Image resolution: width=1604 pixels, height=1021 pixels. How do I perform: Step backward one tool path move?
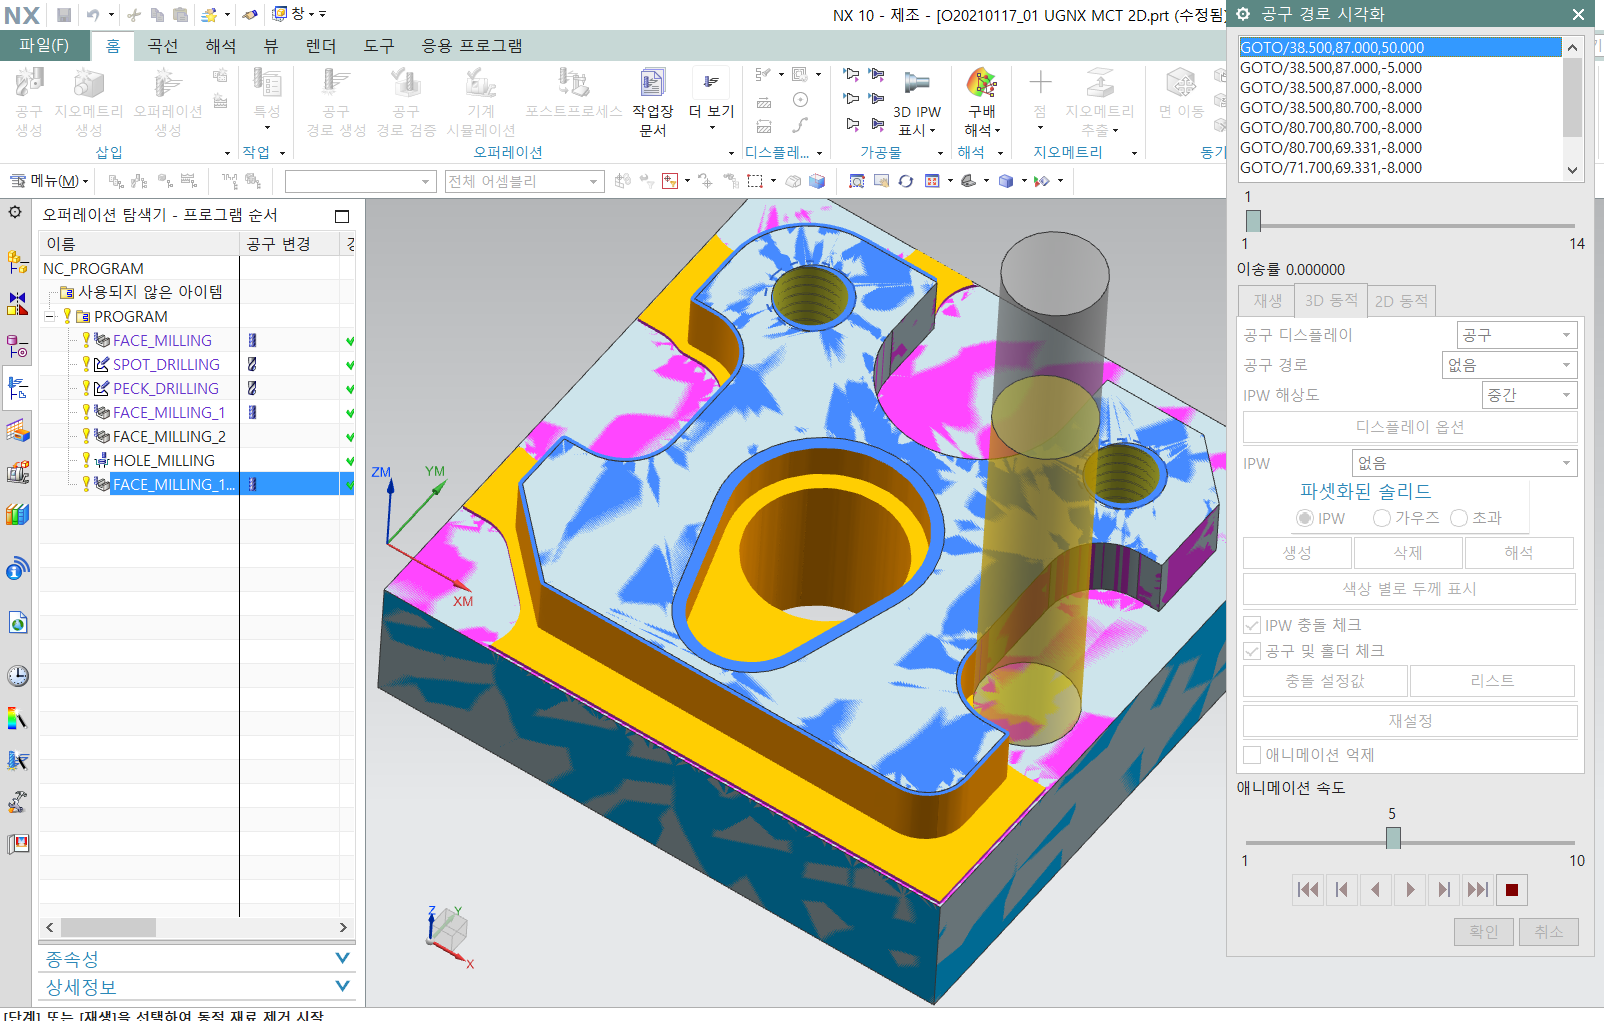pos(1342,890)
